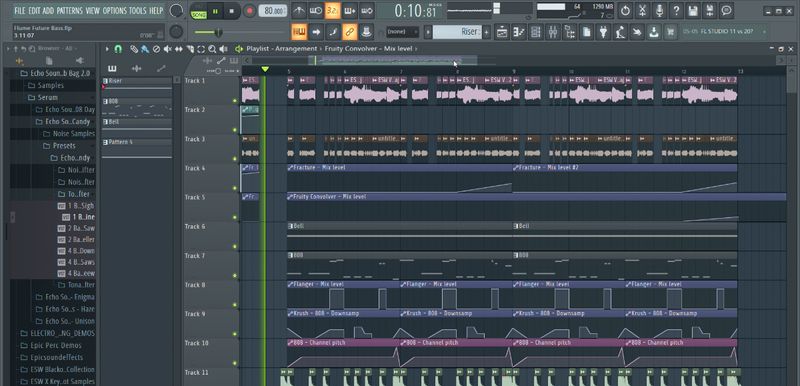Open the TOOLS menu

coord(138,10)
